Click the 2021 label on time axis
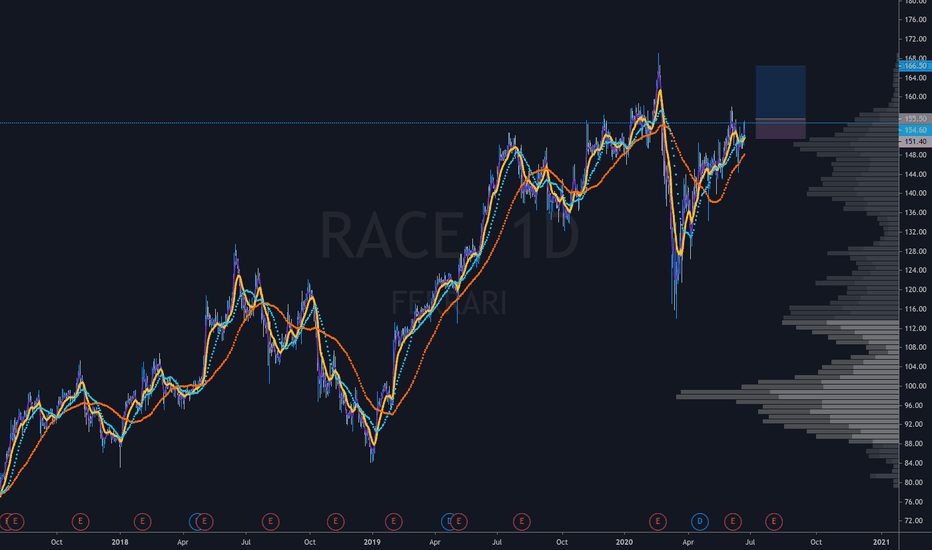The image size is (932, 550). 881,542
